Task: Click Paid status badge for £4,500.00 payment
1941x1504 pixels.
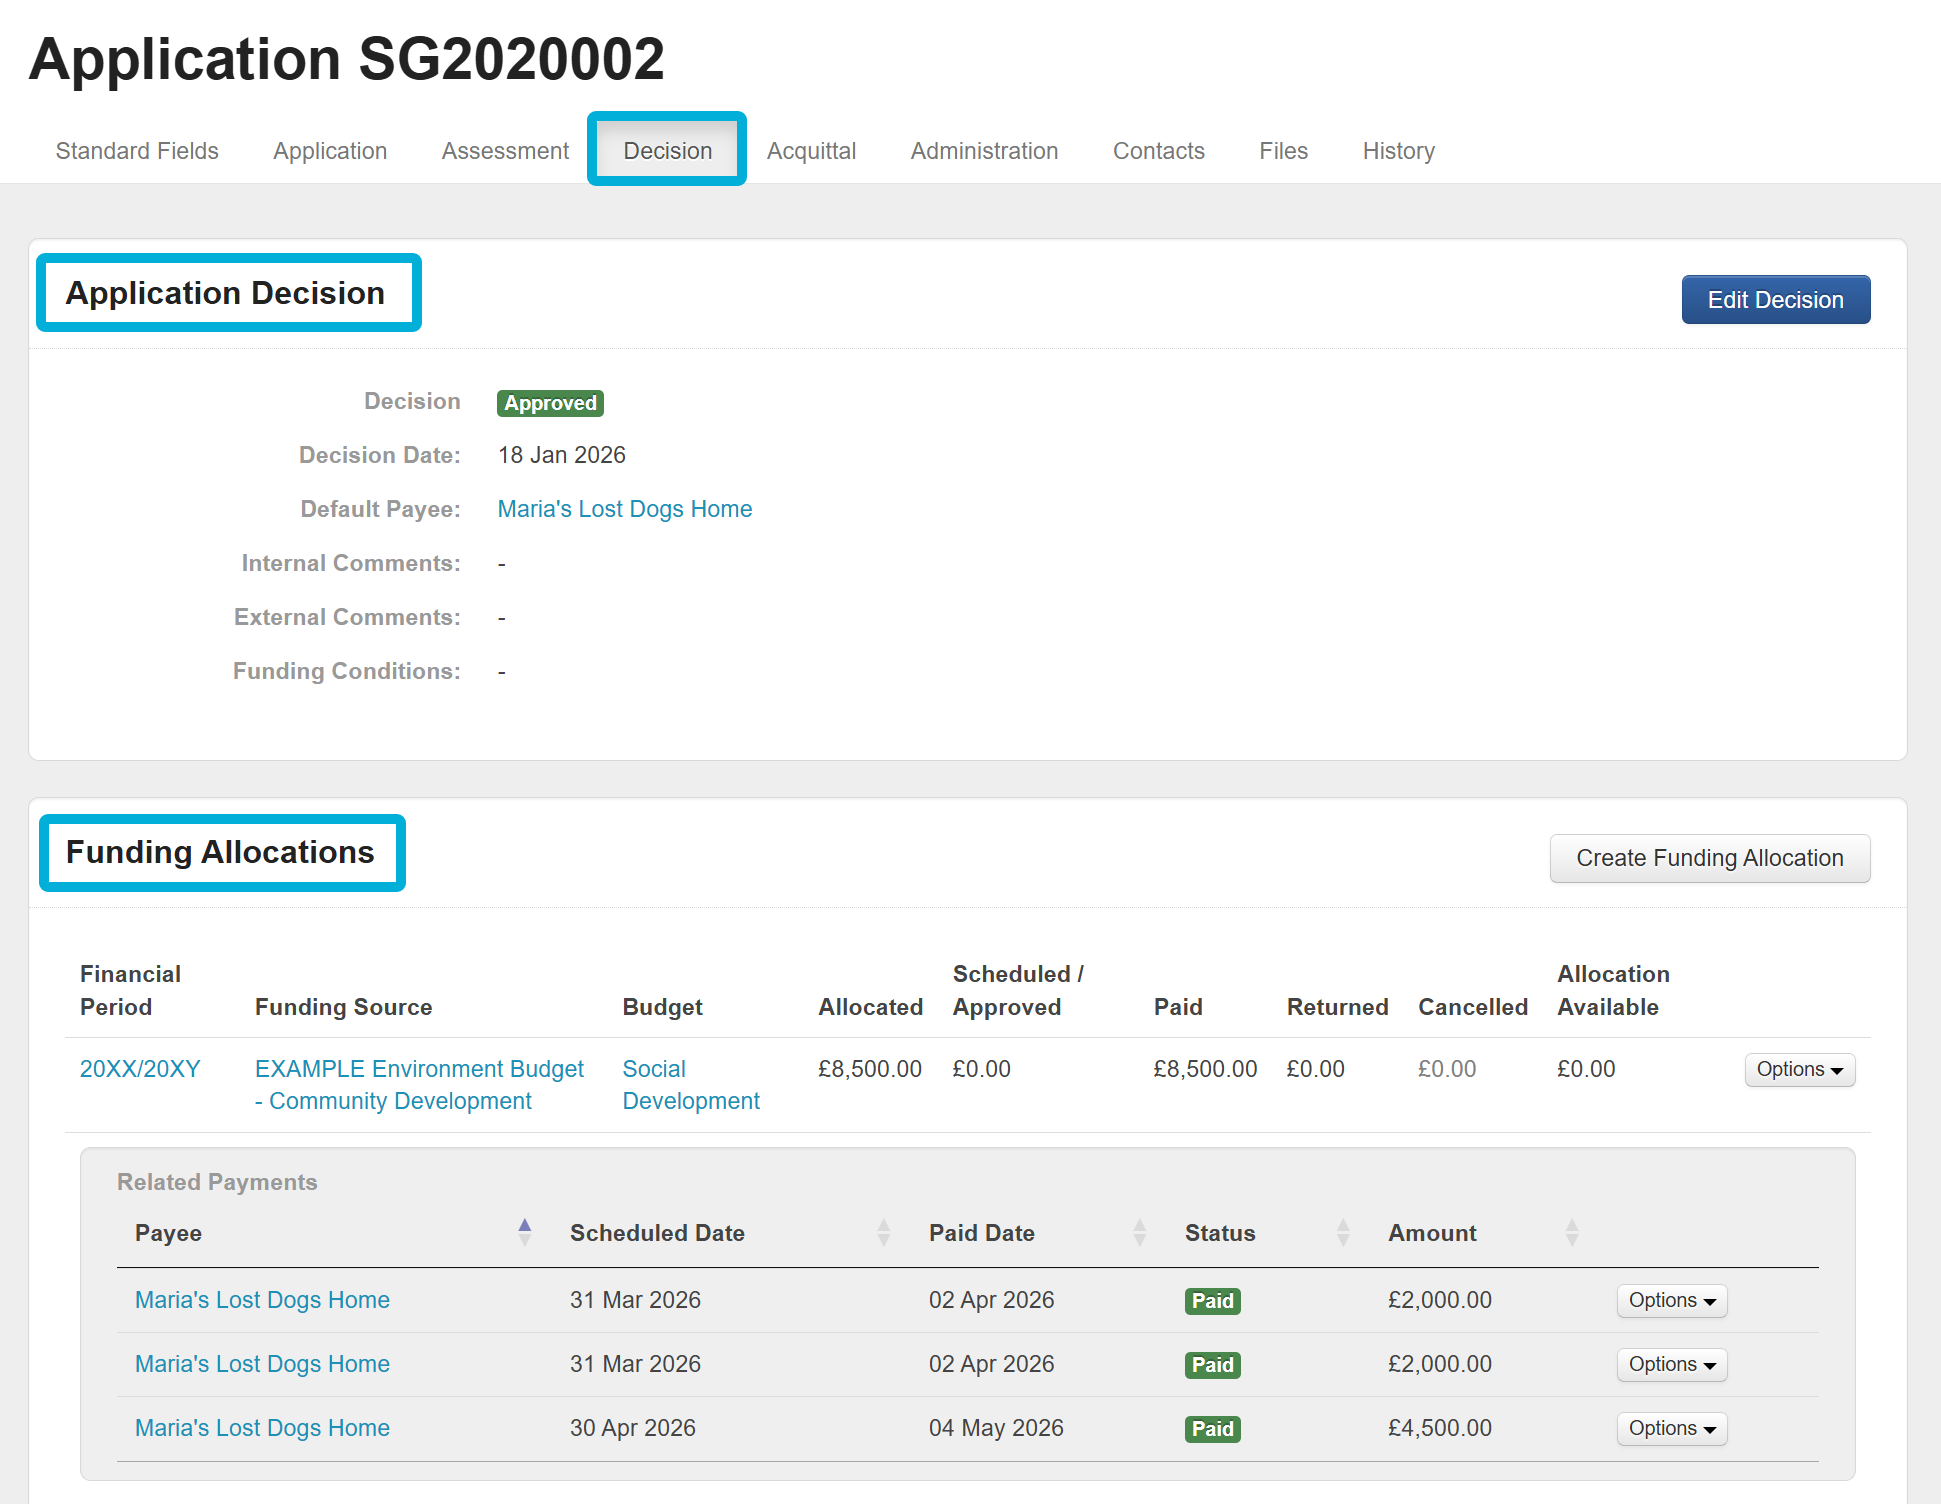Action: [1212, 1429]
